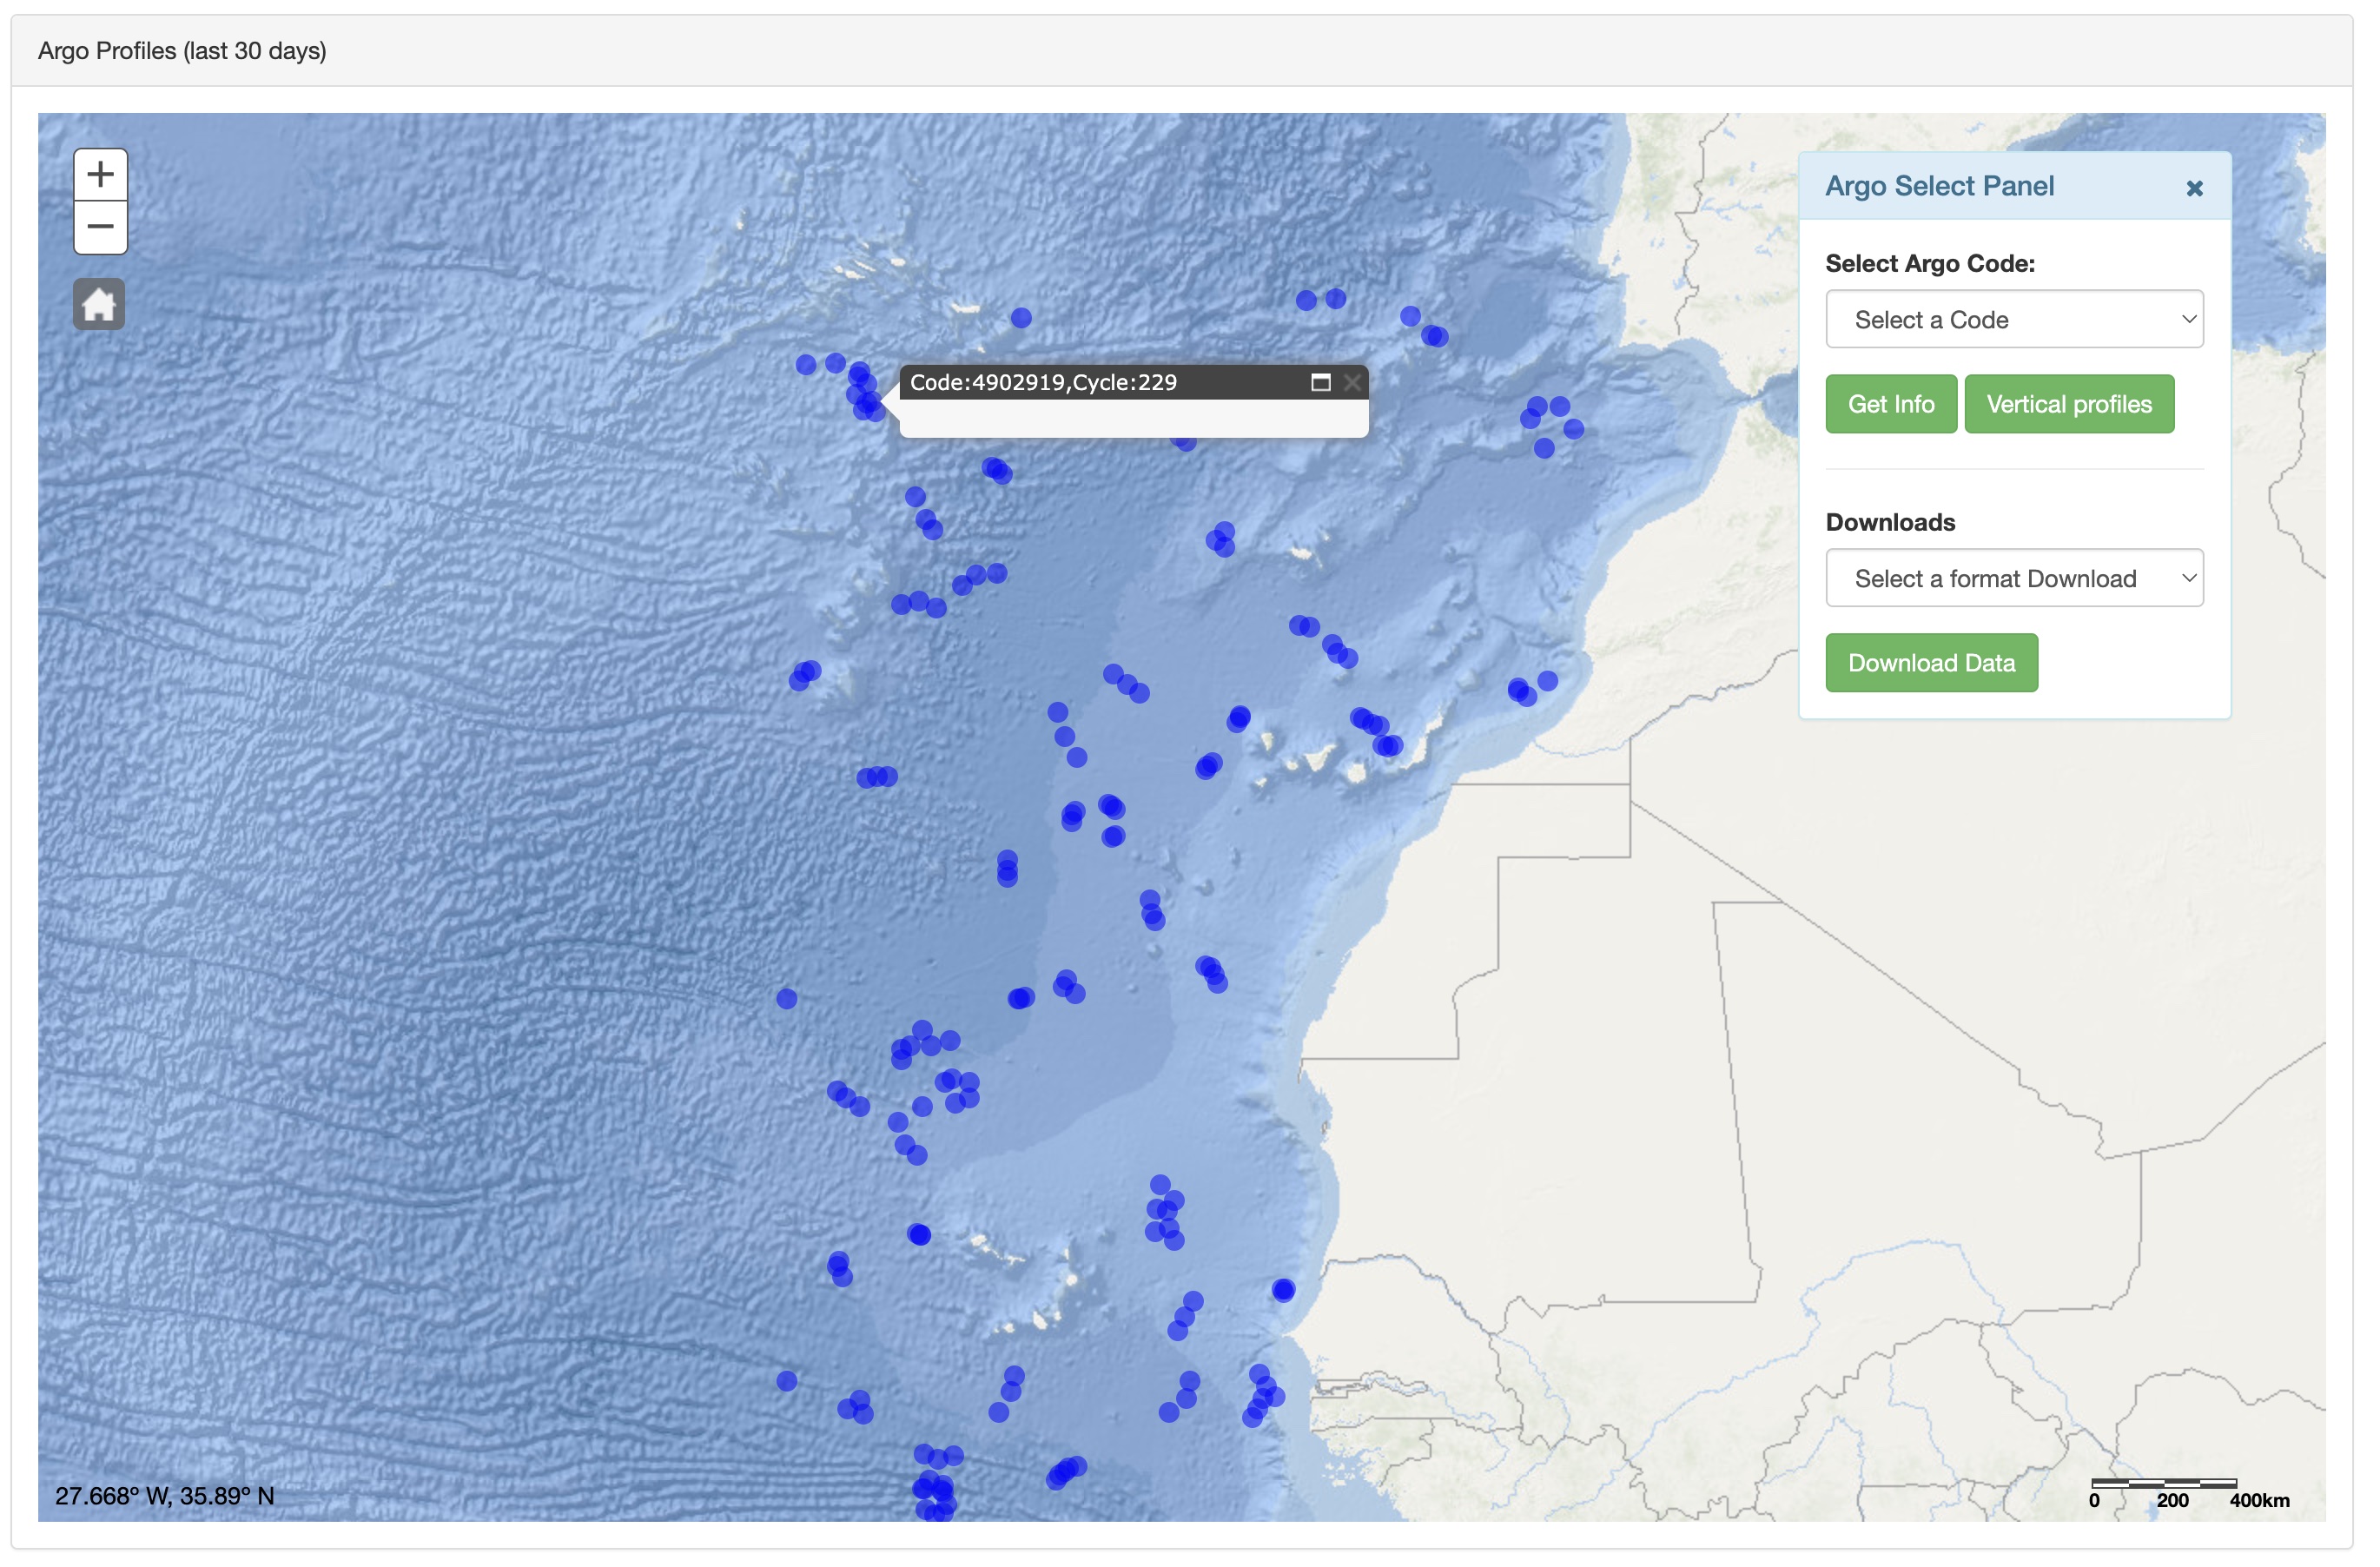Open Vertical profiles
This screenshot has width=2380, height=1567.
2068,405
